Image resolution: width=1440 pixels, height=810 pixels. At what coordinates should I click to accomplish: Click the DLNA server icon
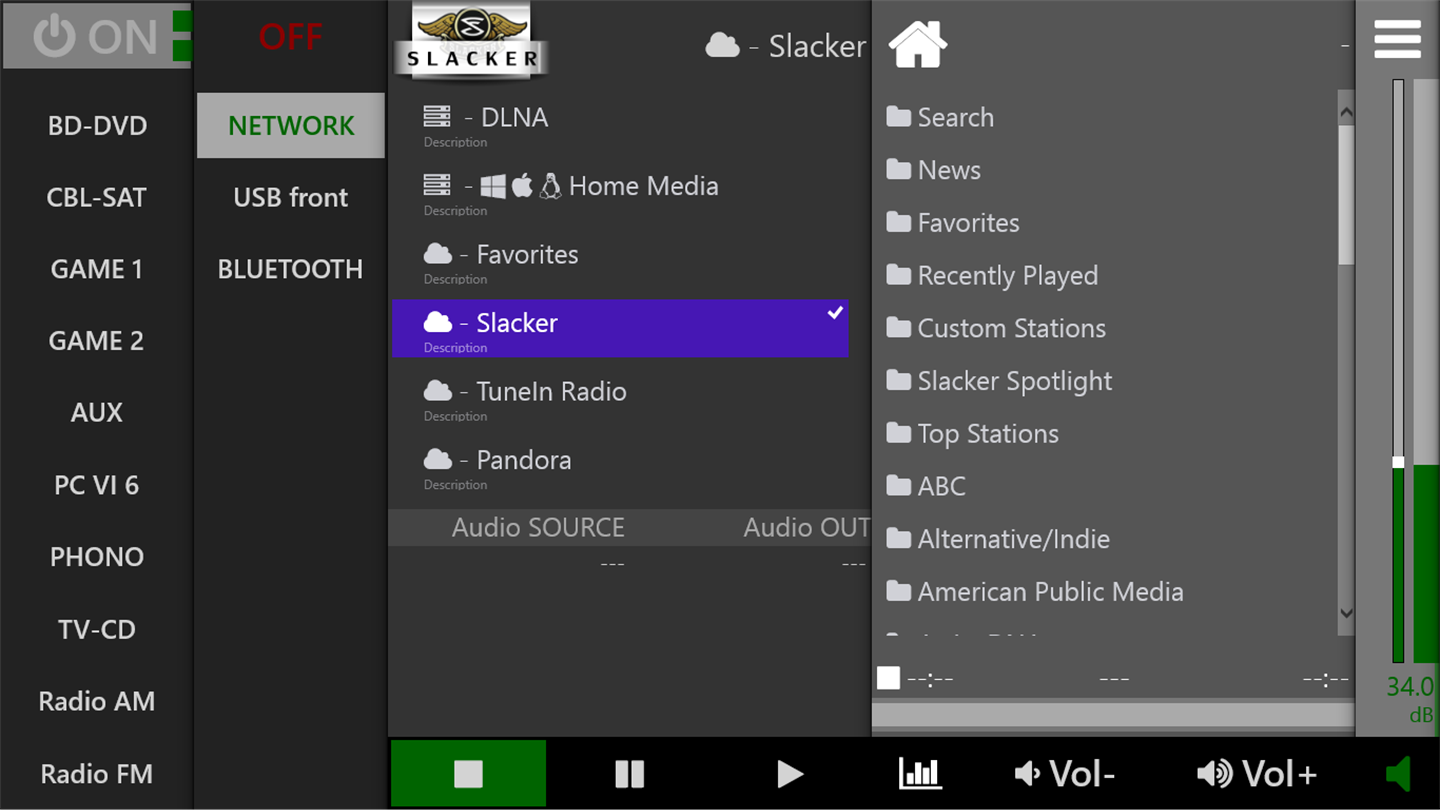[x=437, y=117]
